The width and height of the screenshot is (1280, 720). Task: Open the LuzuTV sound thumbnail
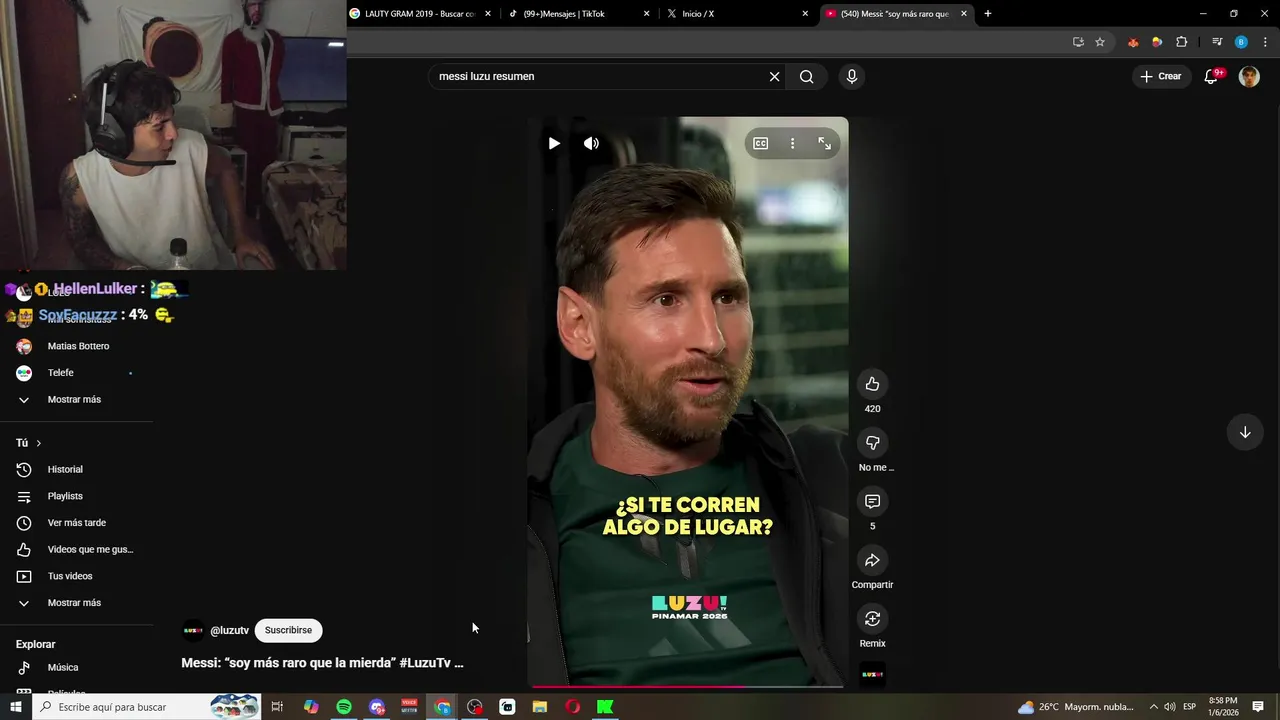click(872, 674)
